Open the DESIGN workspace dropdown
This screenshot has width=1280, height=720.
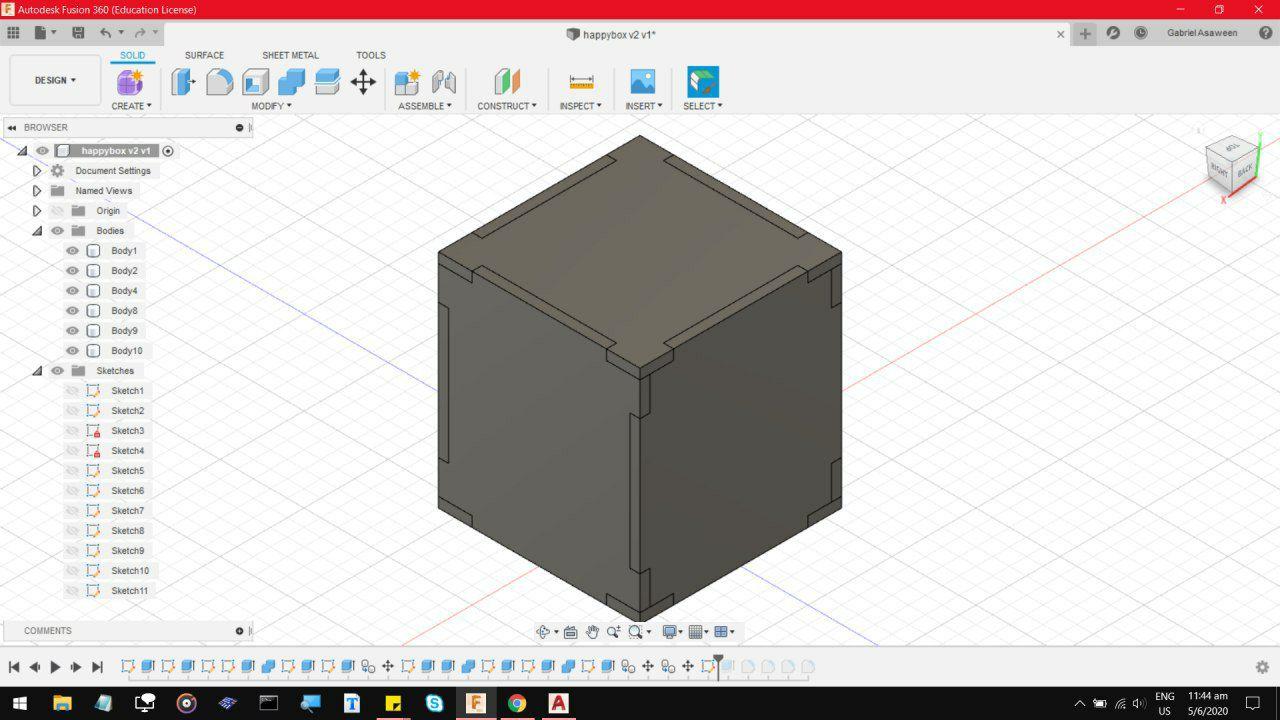click(55, 80)
